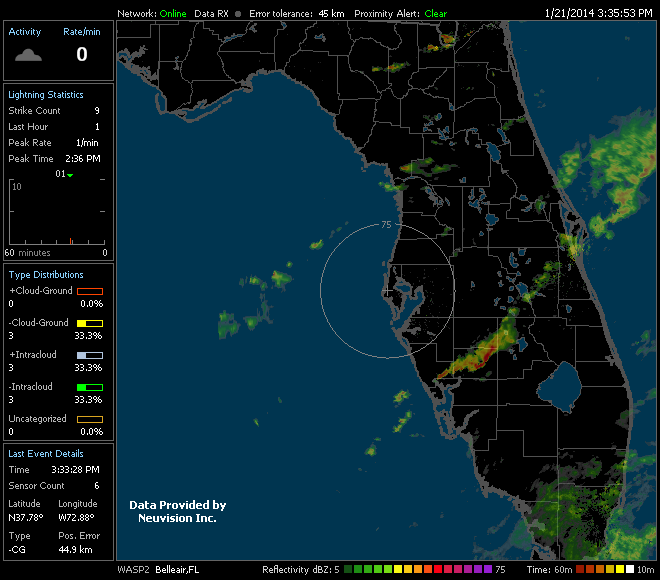Screen dimensions: 660x580
Task: Click the Belleair,FL location text
Action: click(x=177, y=570)
